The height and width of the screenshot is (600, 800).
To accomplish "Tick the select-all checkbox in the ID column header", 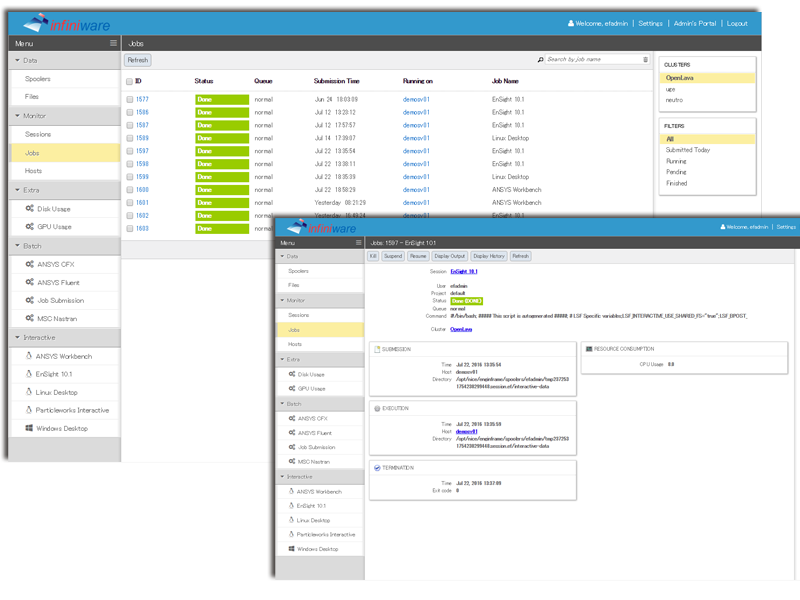I will pos(130,81).
